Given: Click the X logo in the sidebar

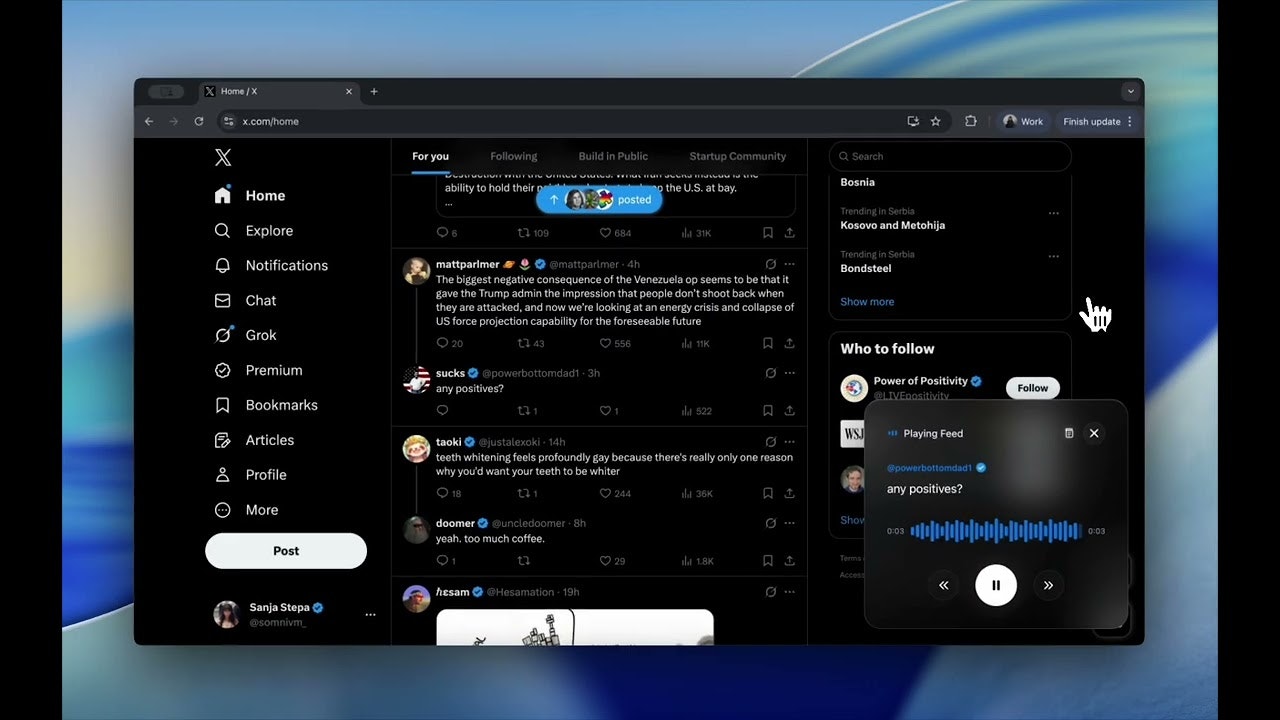Looking at the screenshot, I should tap(223, 157).
